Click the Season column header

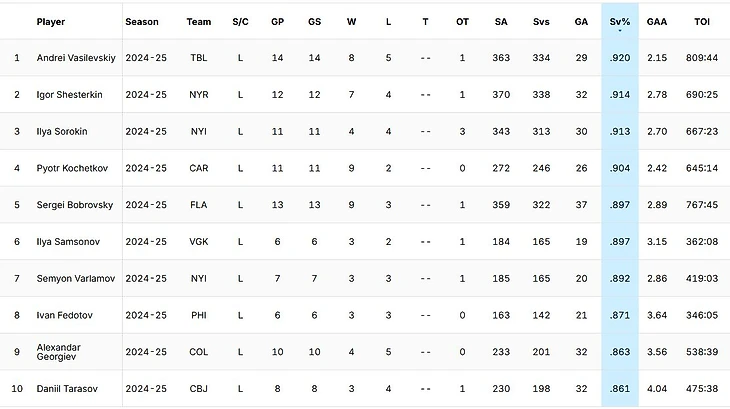click(x=142, y=21)
